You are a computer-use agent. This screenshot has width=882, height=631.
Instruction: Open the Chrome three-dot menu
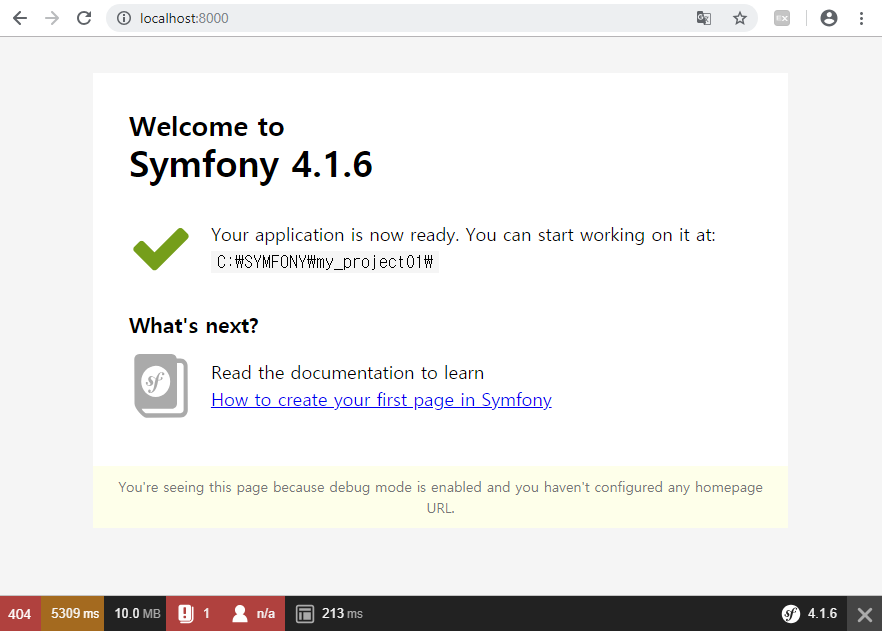pos(861,18)
